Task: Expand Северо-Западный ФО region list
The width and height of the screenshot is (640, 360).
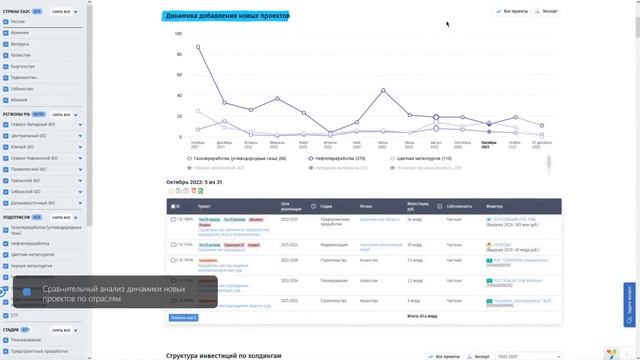Action: (80, 125)
